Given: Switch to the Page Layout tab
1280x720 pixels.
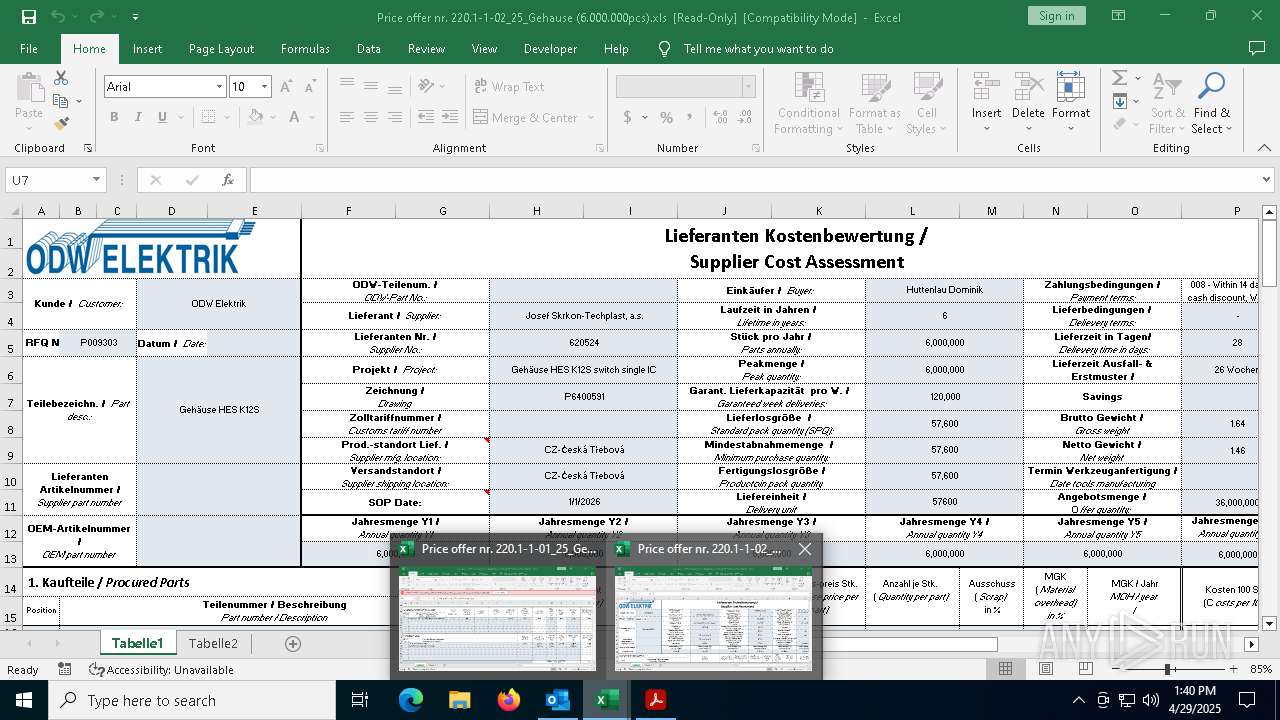Looking at the screenshot, I should (x=221, y=49).
